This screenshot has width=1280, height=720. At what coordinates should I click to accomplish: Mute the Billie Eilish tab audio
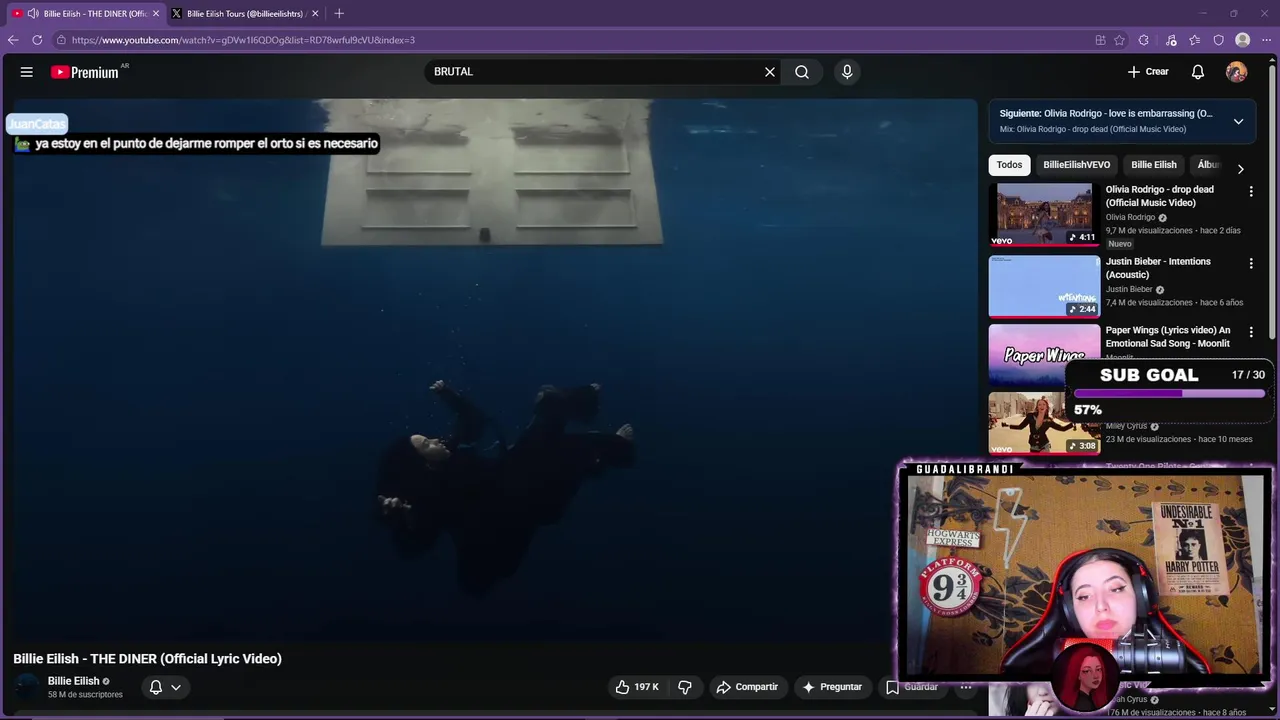pyautogui.click(x=33, y=14)
